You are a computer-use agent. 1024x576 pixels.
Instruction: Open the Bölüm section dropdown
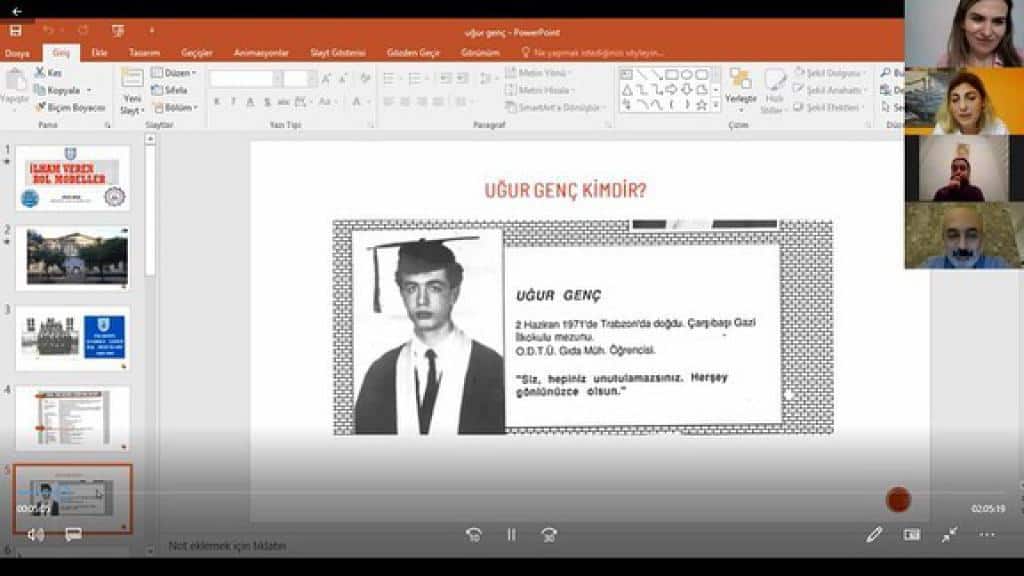coord(174,107)
